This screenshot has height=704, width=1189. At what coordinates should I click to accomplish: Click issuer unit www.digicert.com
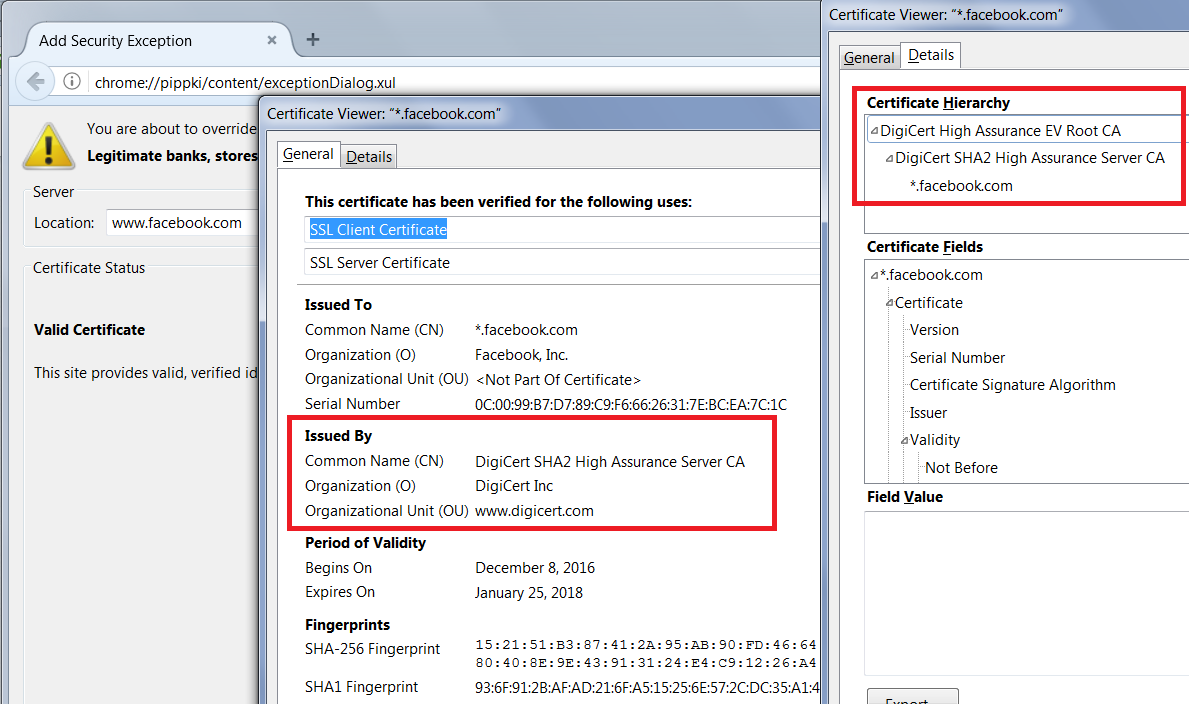point(534,511)
